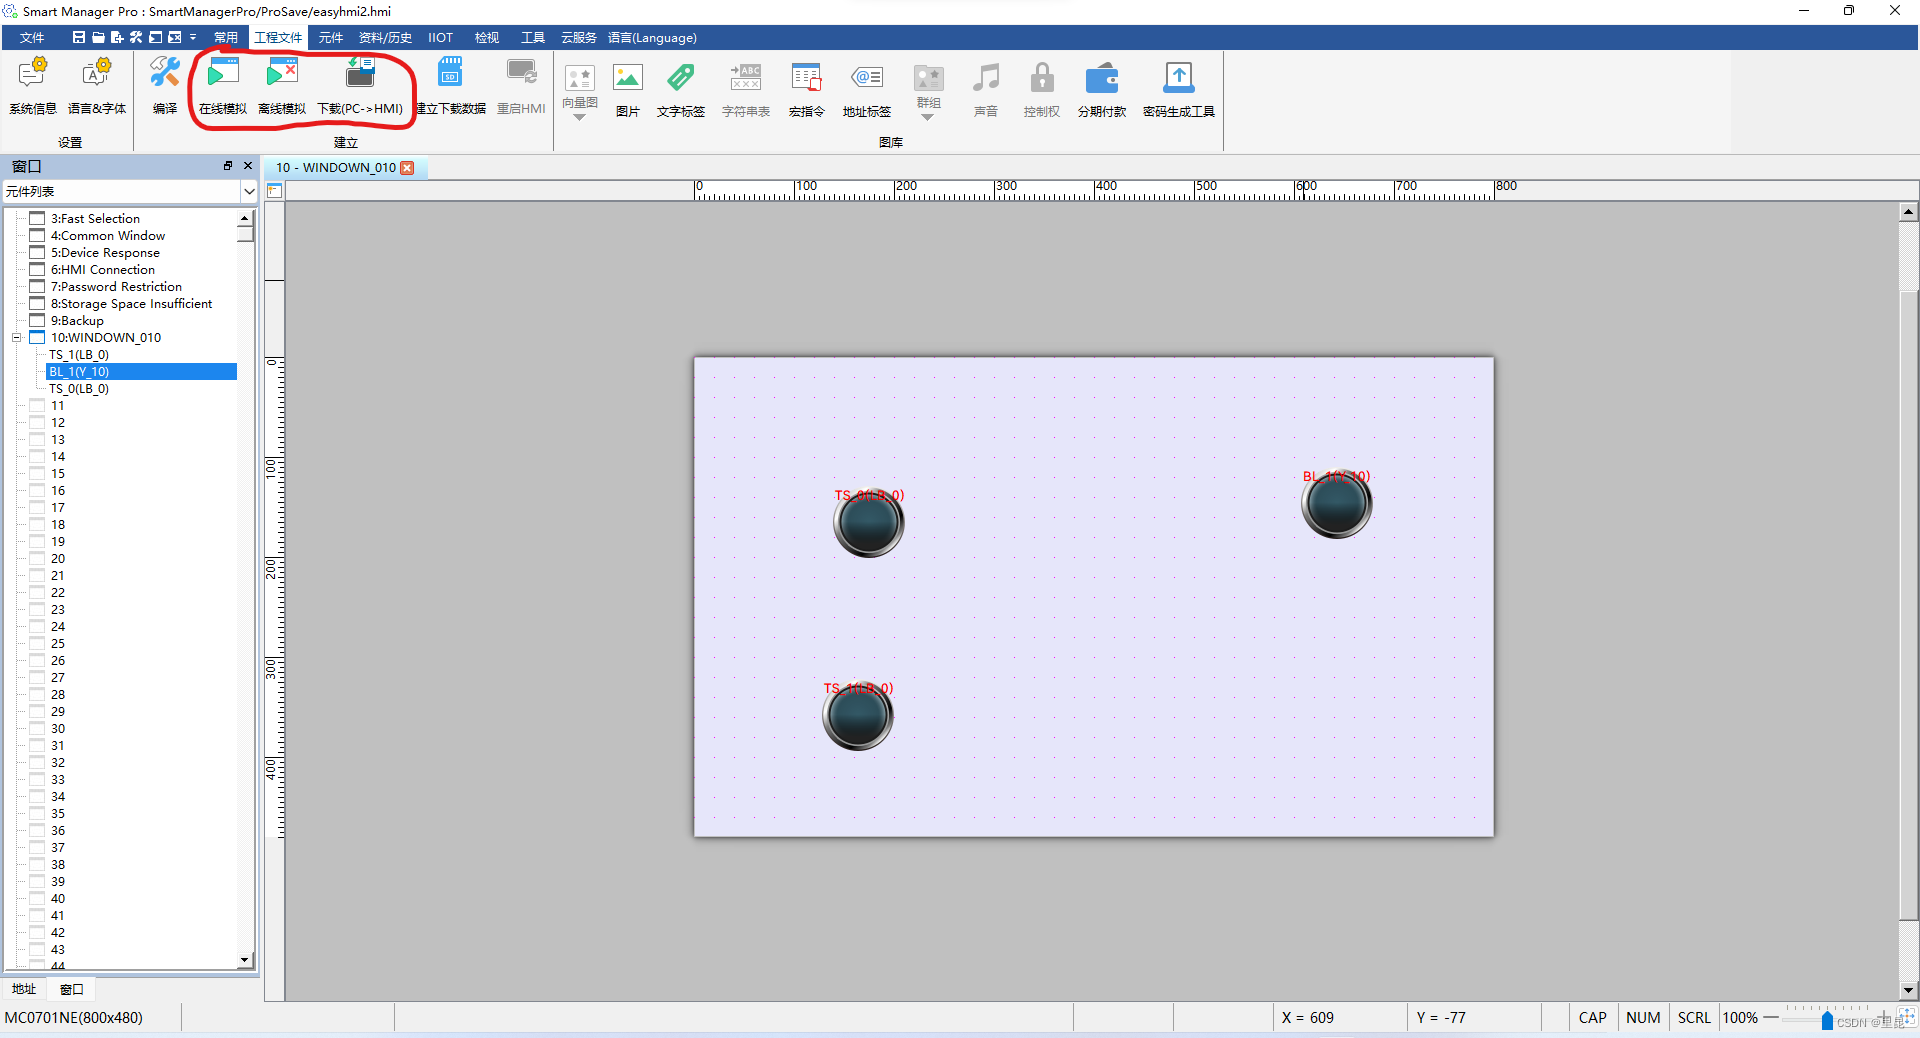Screen dimensions: 1920x1038
Task: Select the TS_0(LB_0) button on canvas
Action: point(869,523)
